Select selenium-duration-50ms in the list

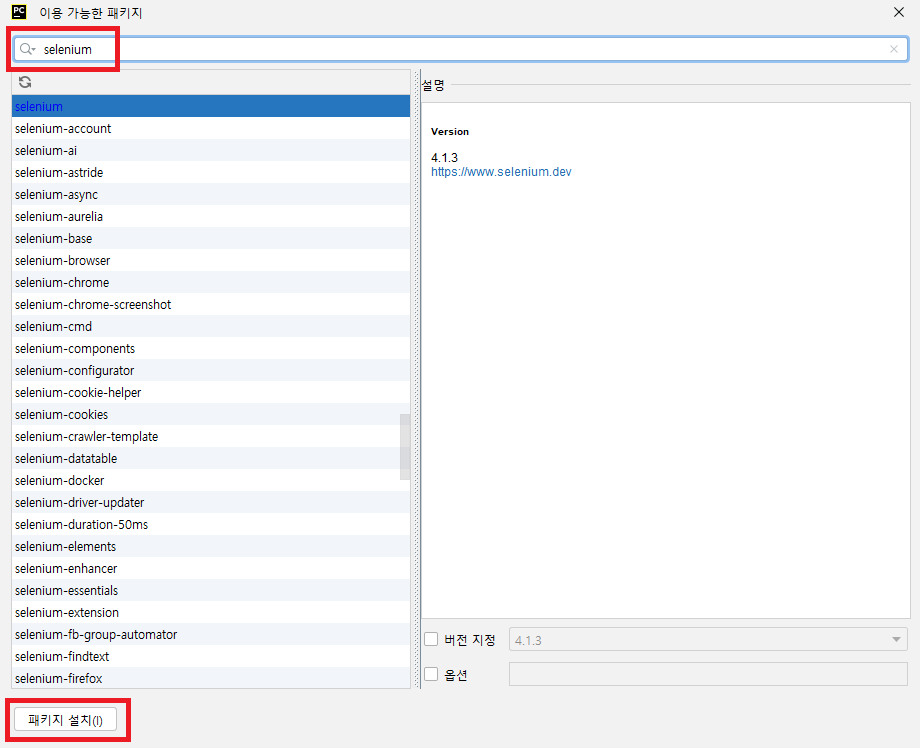211,524
